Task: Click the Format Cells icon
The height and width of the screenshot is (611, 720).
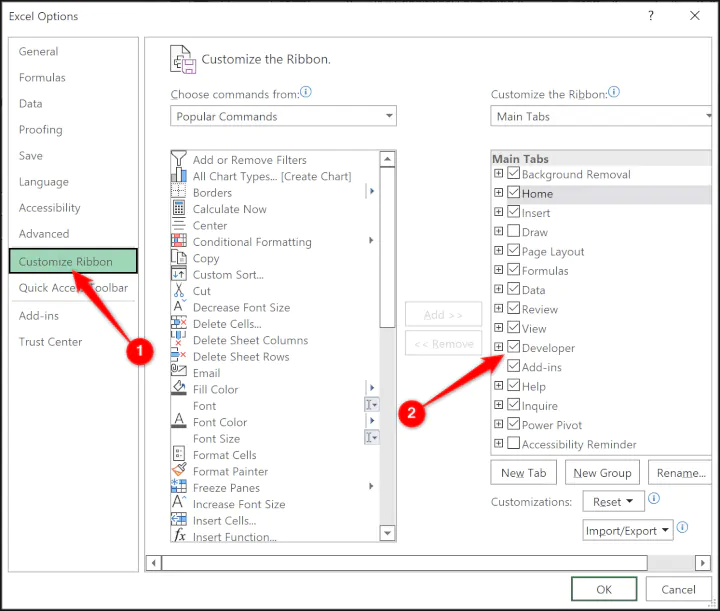Action: pyautogui.click(x=179, y=454)
